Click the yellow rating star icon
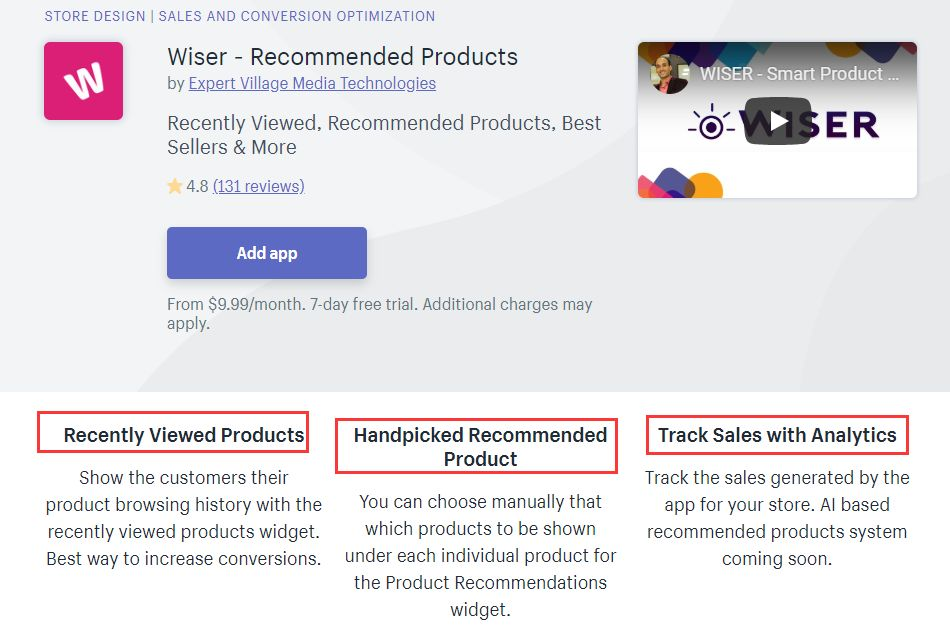Screen dimensions: 950x637 [174, 186]
